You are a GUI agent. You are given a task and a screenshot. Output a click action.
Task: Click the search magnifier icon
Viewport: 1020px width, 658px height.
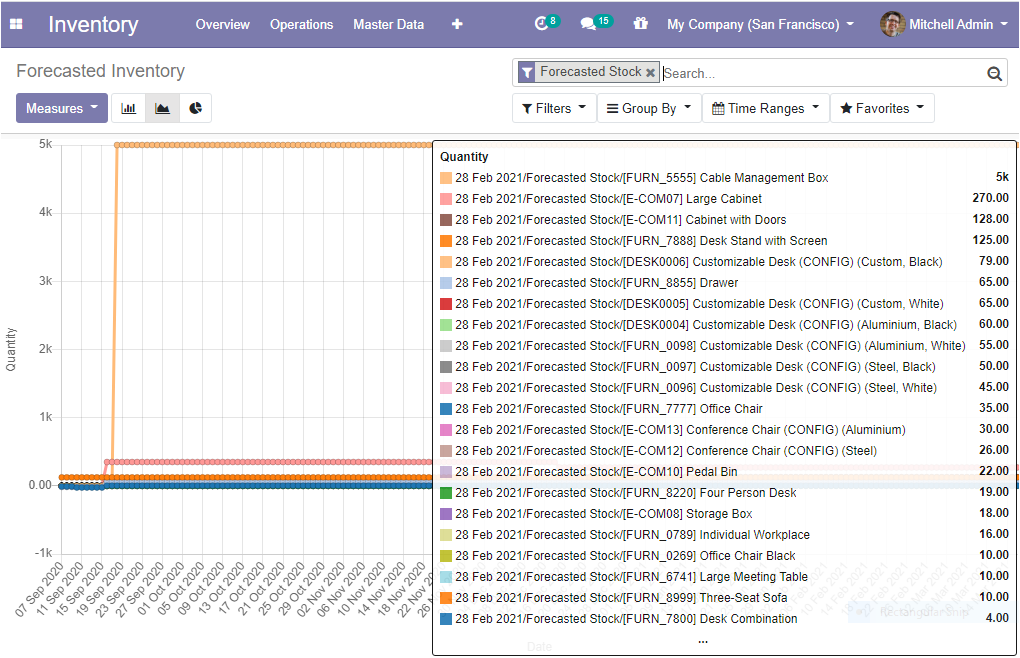click(x=994, y=73)
